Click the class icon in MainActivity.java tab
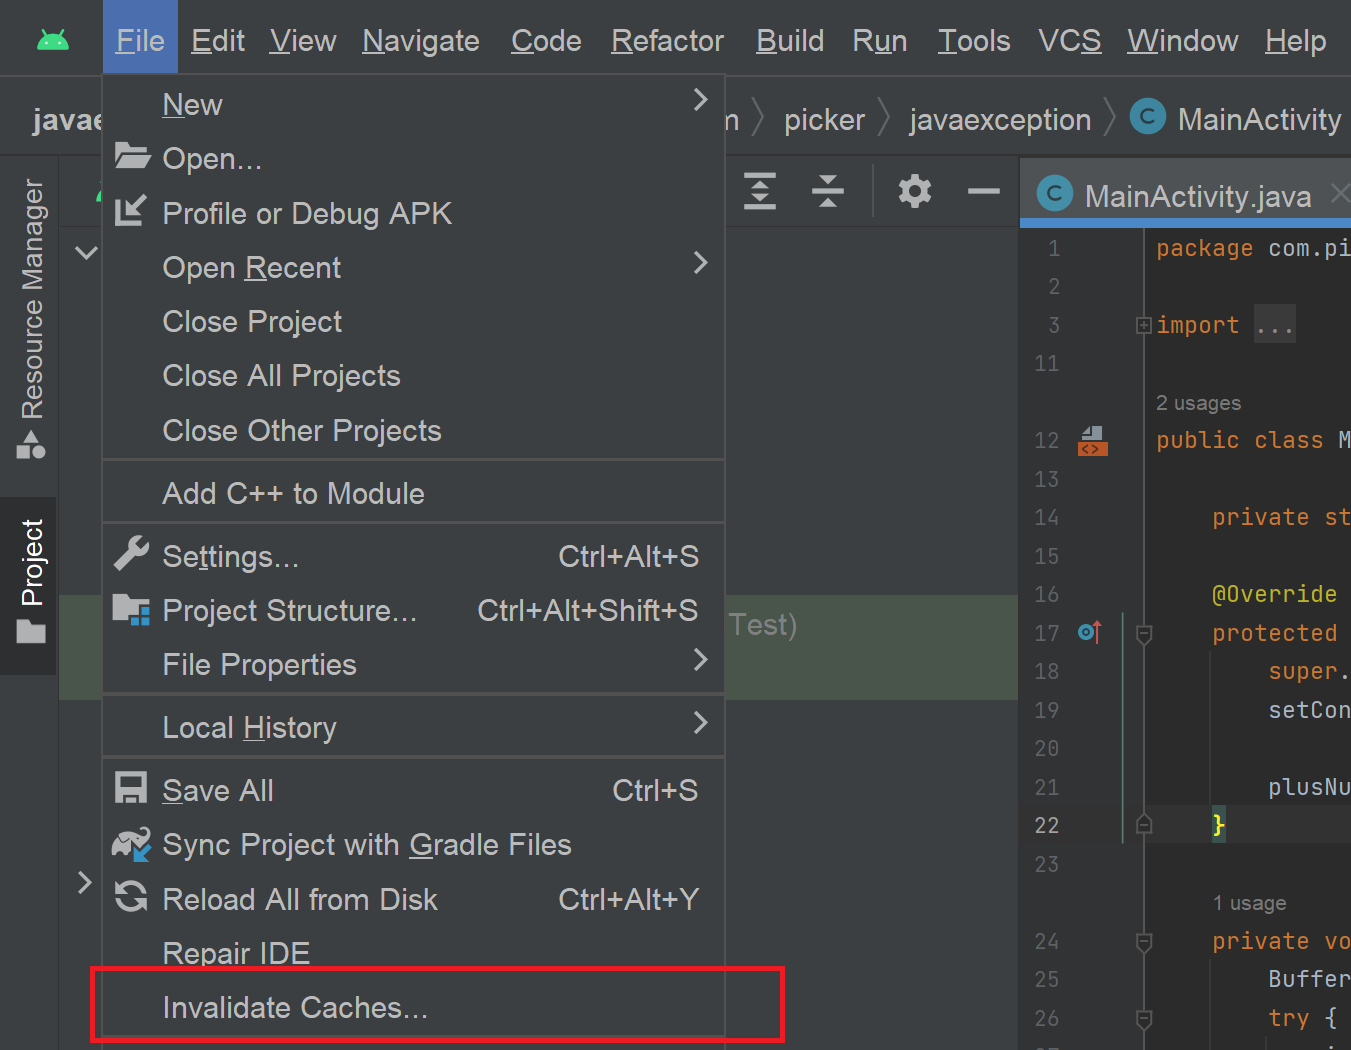Screen dimensions: 1351x1050 coord(1055,194)
